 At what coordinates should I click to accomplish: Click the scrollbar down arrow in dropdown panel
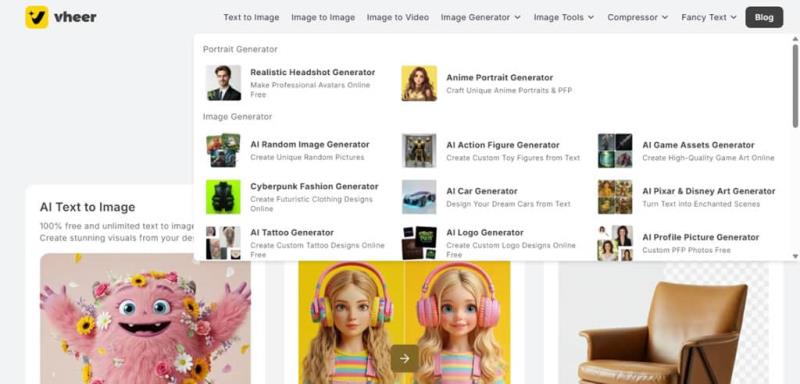tap(795, 256)
